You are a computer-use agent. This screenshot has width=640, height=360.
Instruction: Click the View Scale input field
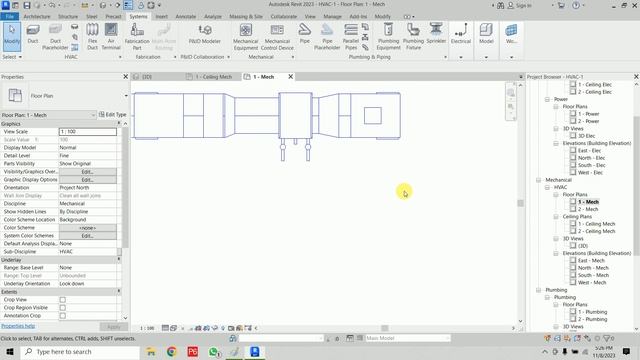(87, 132)
